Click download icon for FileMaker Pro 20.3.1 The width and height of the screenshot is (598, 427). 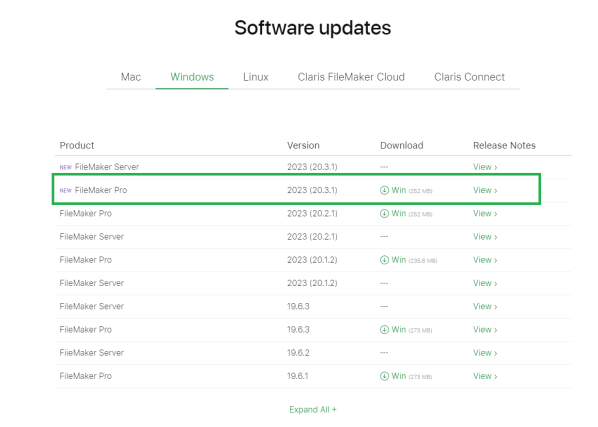[384, 190]
